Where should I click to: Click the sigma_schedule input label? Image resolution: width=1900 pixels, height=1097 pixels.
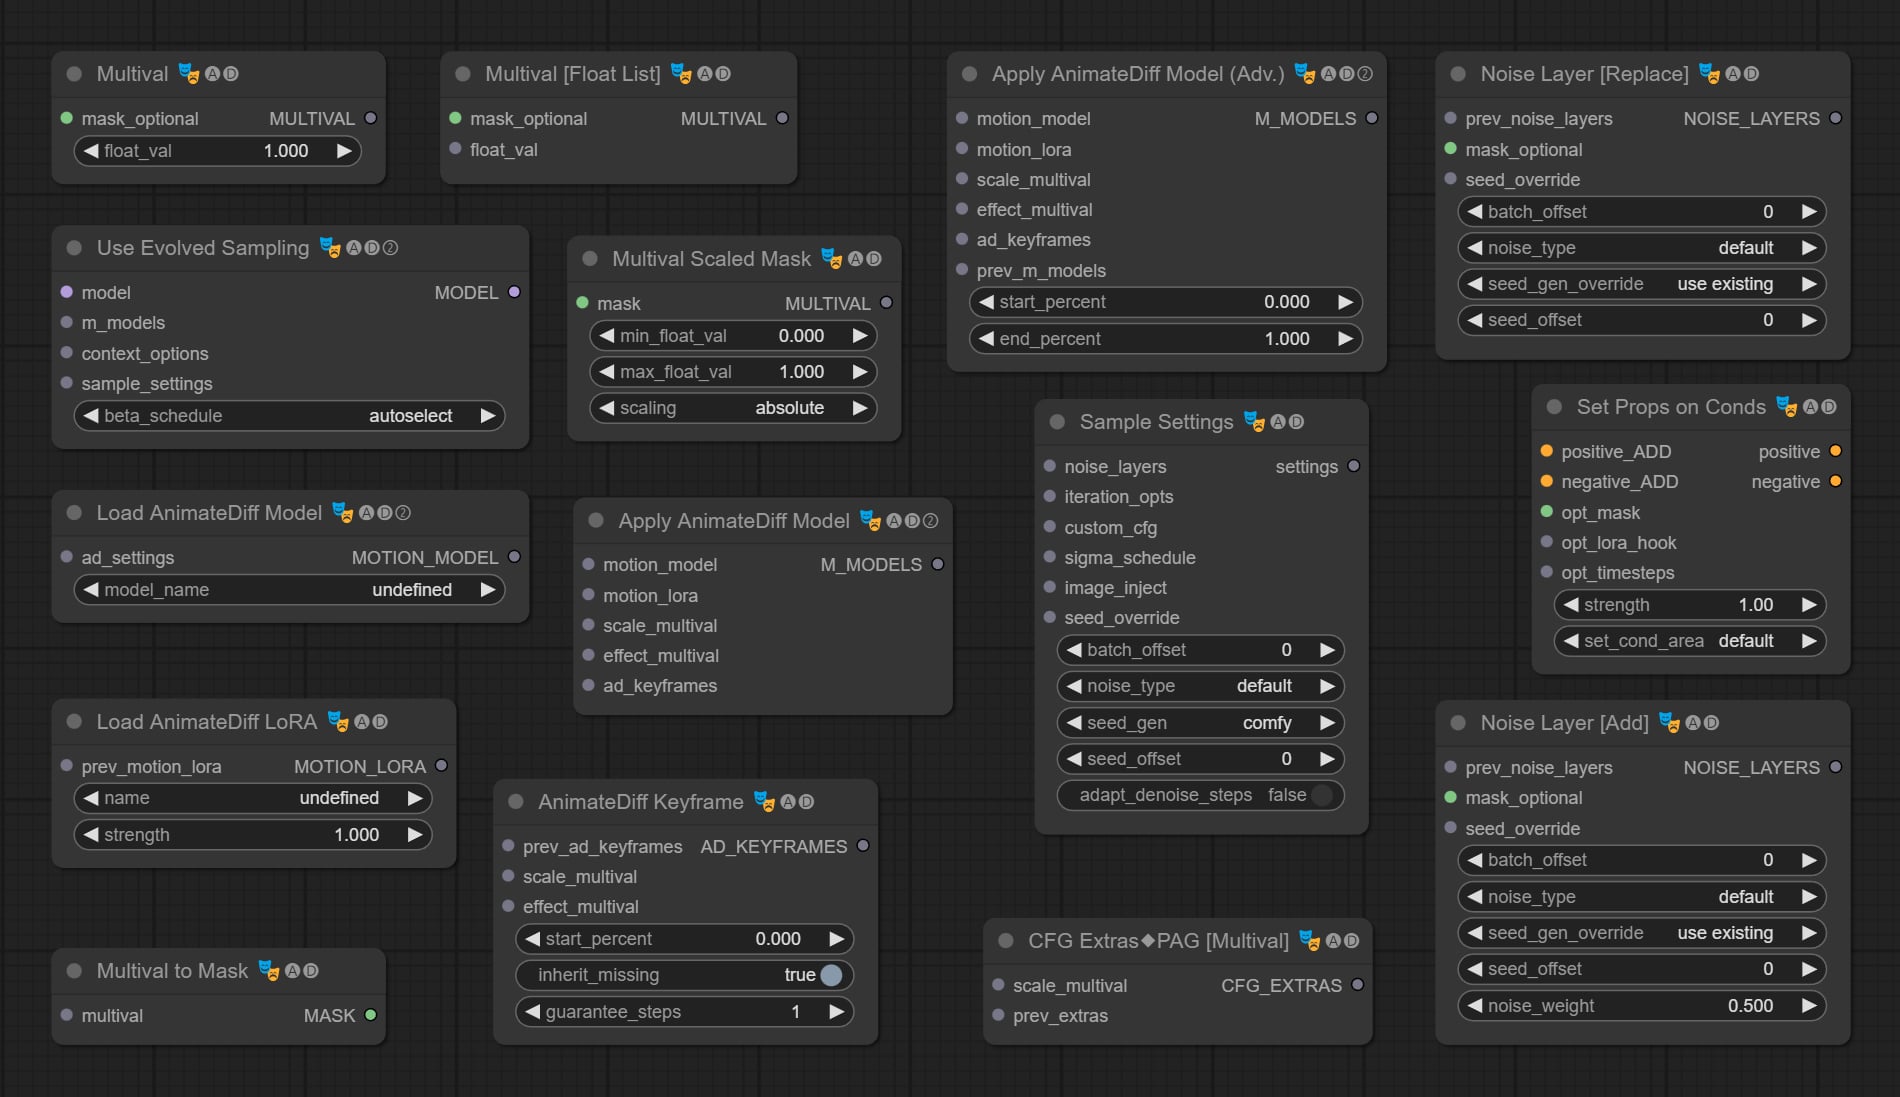click(x=1130, y=558)
